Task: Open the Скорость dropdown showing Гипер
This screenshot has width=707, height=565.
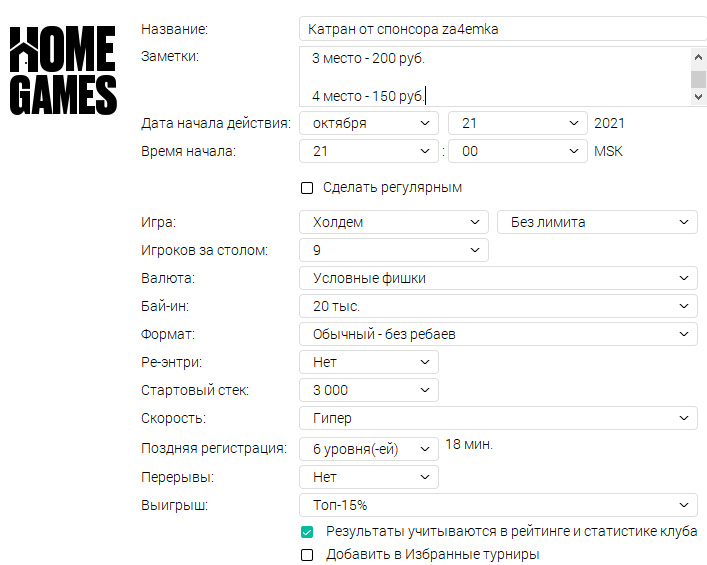Action: pyautogui.click(x=498, y=418)
